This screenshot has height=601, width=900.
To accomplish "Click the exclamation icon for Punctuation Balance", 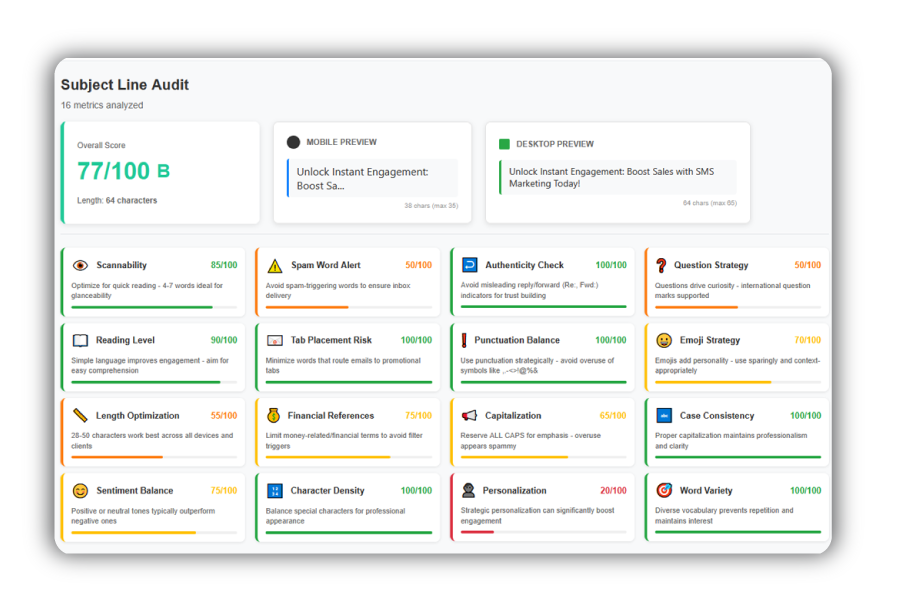I will click(464, 341).
